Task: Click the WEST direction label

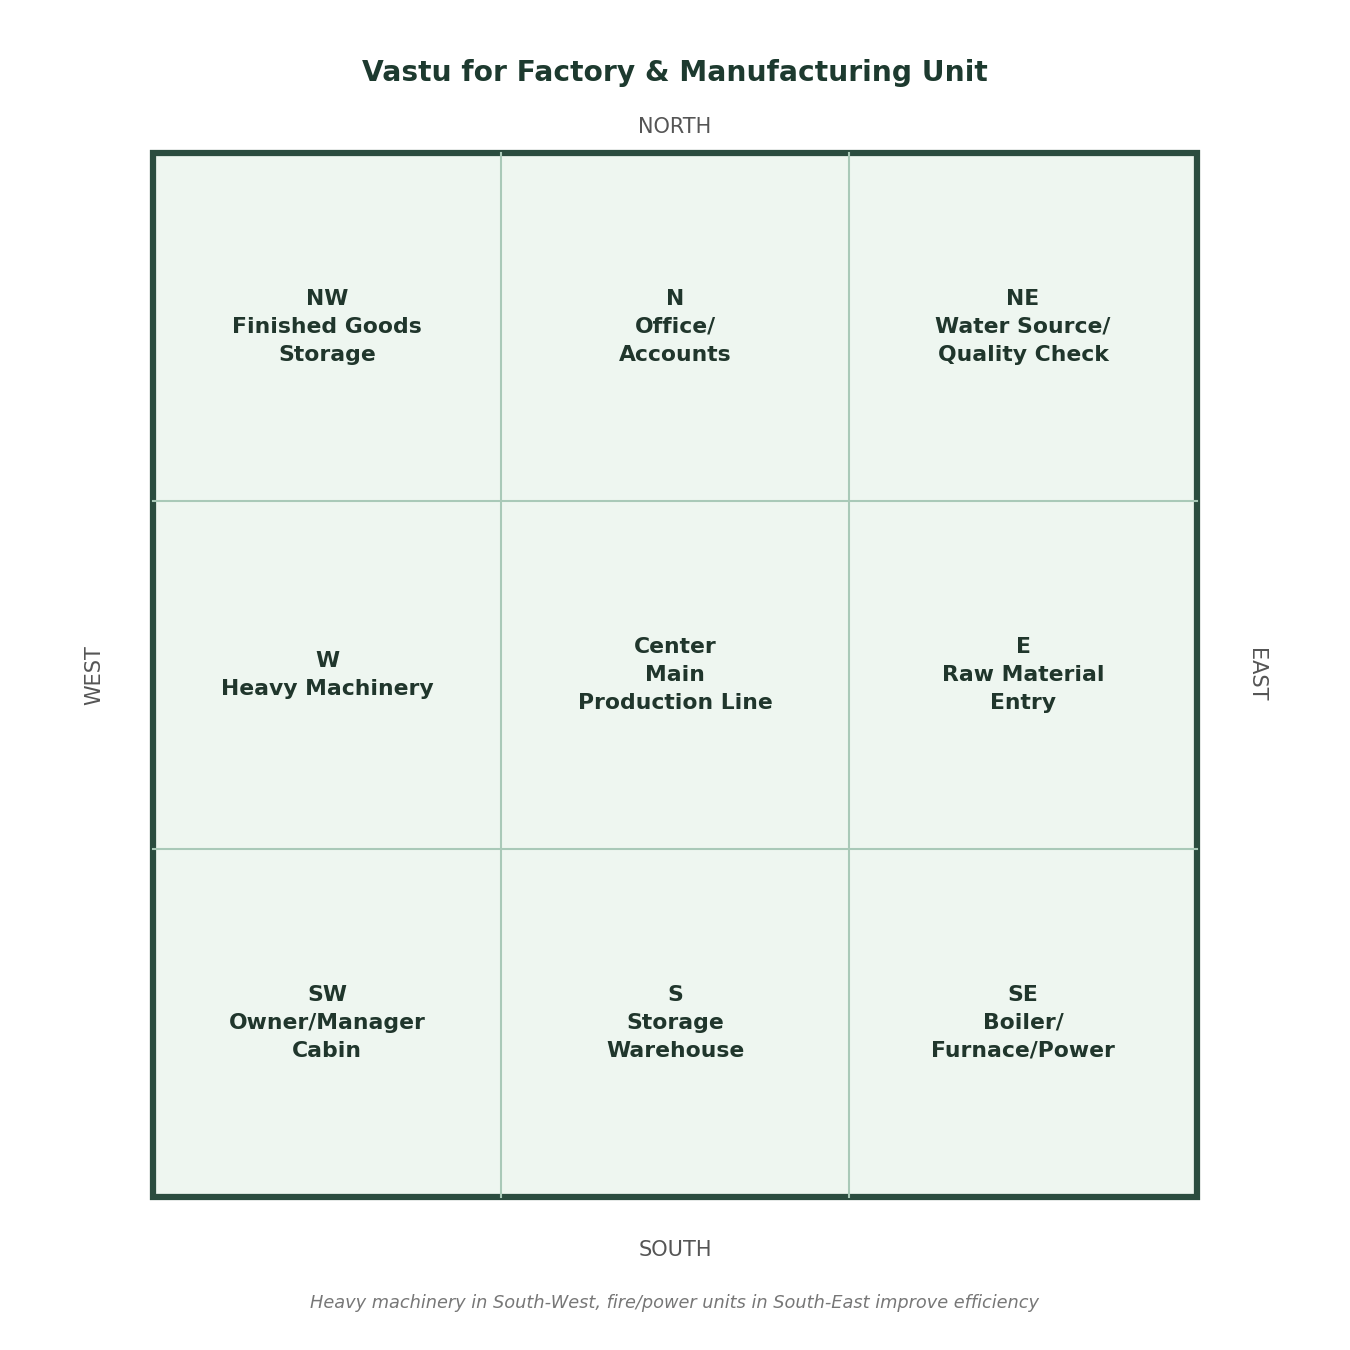Action: point(93,675)
